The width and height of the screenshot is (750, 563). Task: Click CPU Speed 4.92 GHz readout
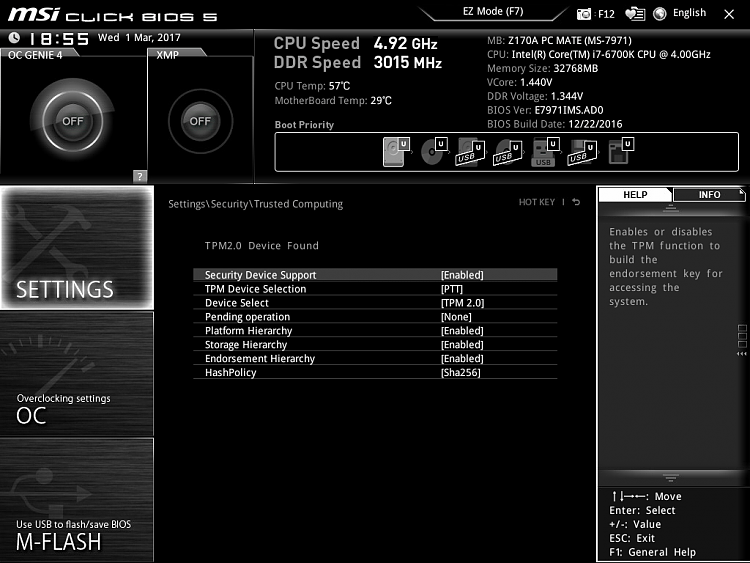[355, 44]
